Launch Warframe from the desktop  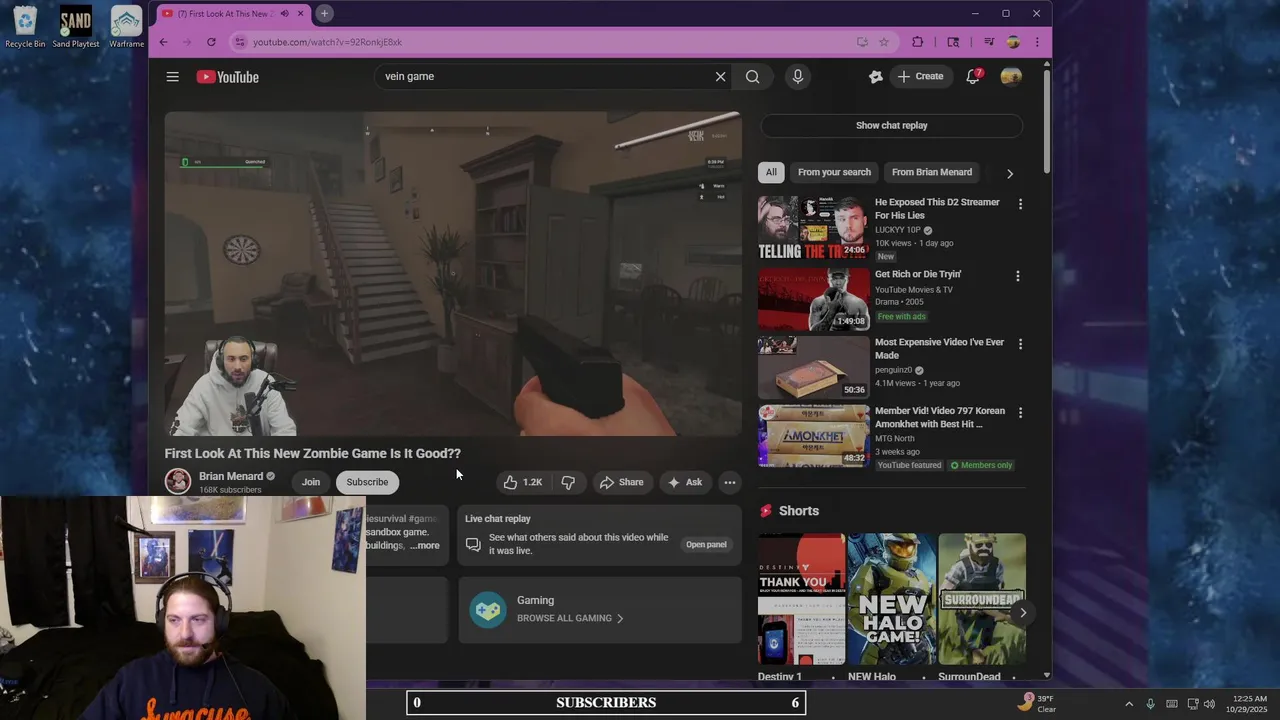click(x=126, y=26)
